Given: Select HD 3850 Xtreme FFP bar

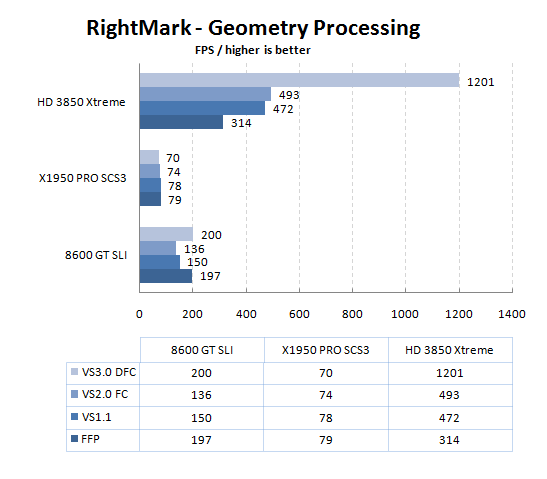Looking at the screenshot, I should point(181,122).
